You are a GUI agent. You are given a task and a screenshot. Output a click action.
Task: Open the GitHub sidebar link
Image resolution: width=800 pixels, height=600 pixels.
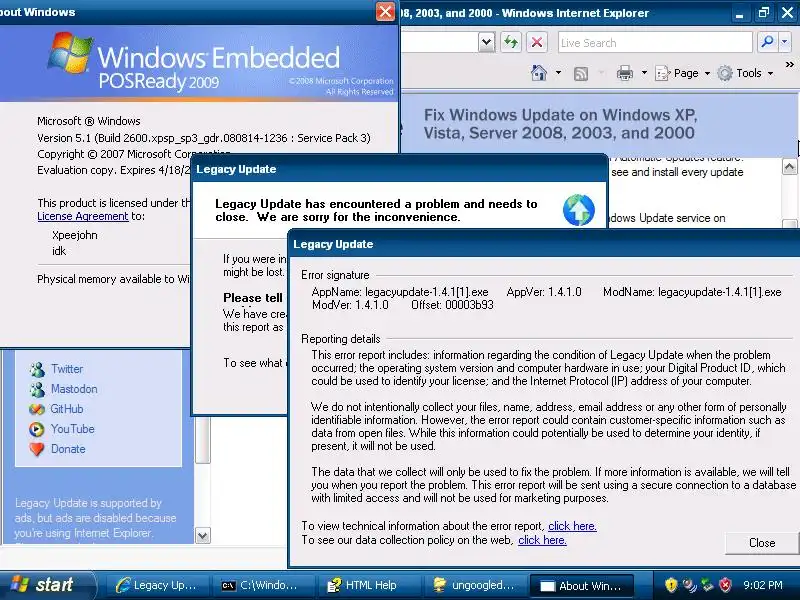tap(67, 409)
